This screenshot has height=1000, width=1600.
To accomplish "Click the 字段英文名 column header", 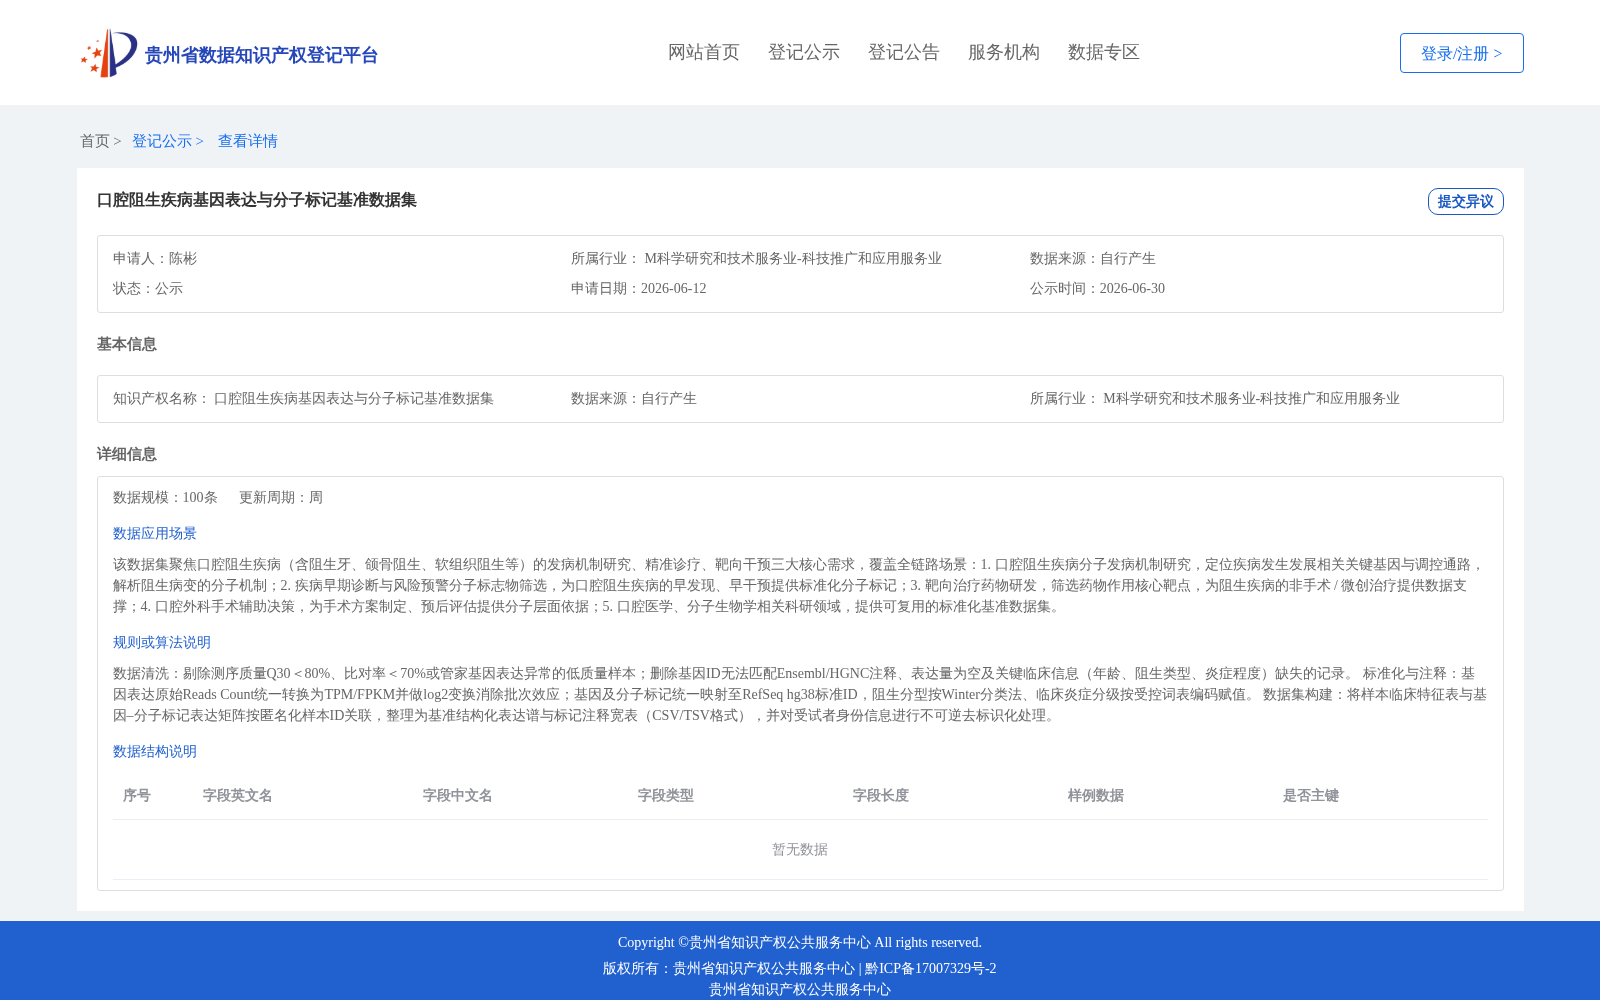I will point(238,795).
